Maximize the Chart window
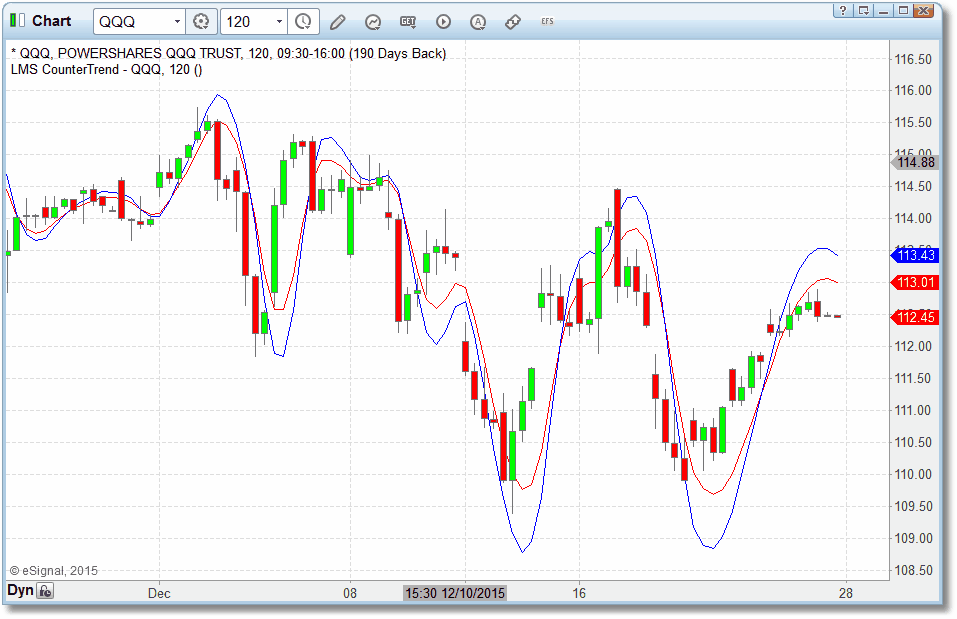The height and width of the screenshot is (619, 957). [903, 10]
